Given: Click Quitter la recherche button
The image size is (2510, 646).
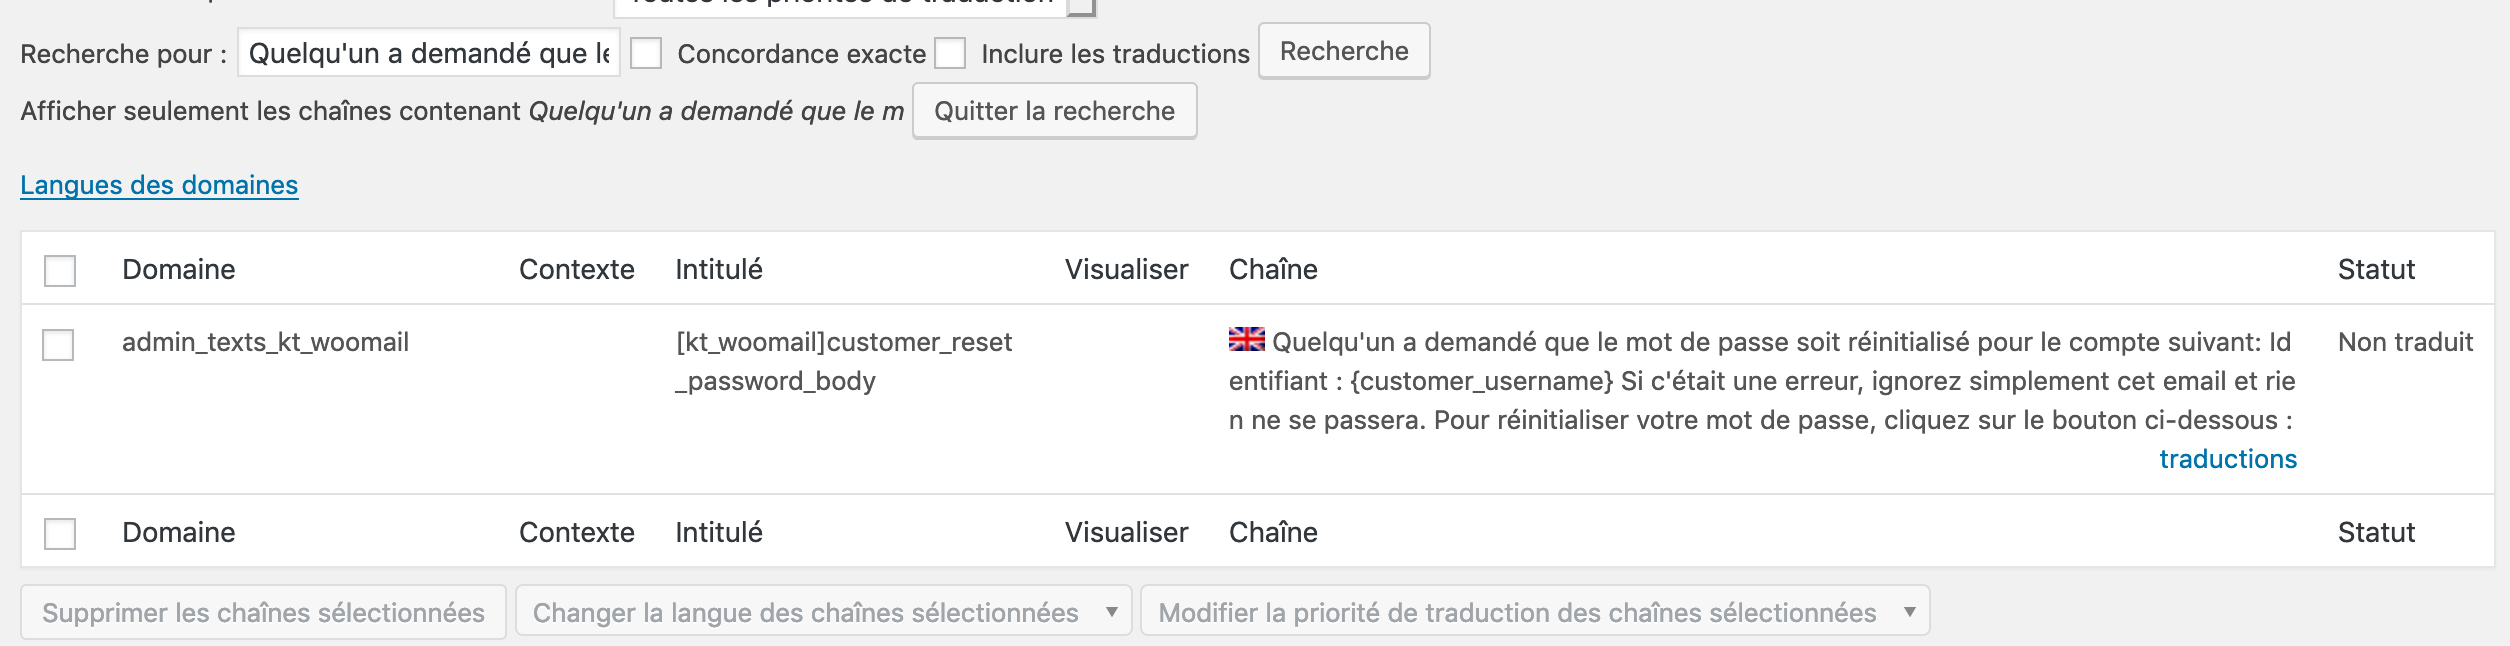Looking at the screenshot, I should click(1054, 111).
